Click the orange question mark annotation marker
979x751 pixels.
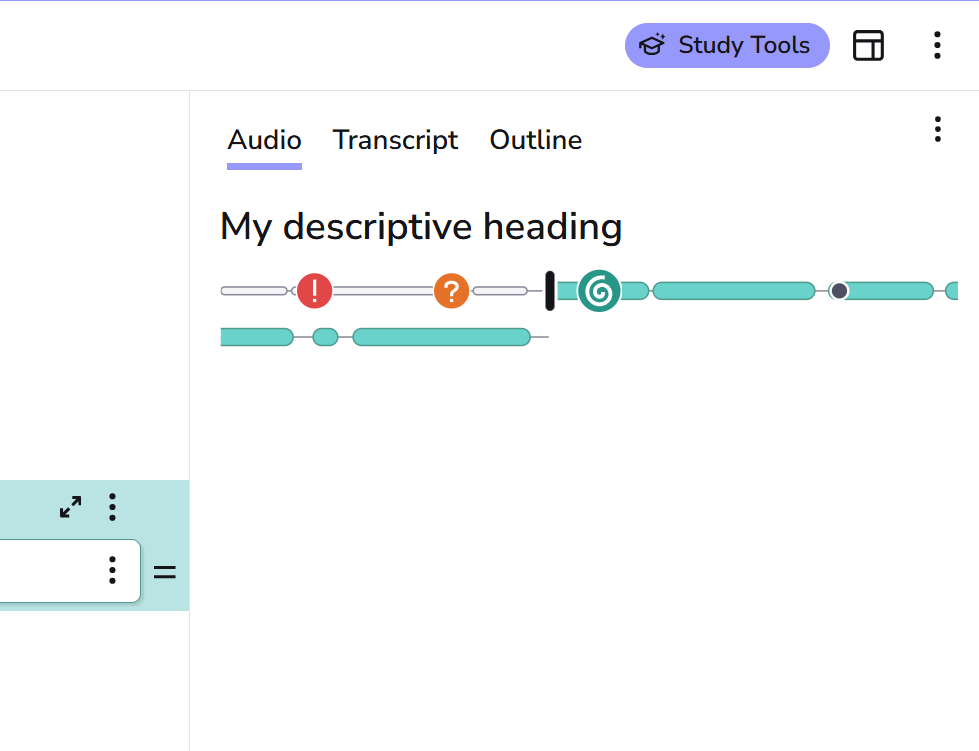pyautogui.click(x=451, y=291)
